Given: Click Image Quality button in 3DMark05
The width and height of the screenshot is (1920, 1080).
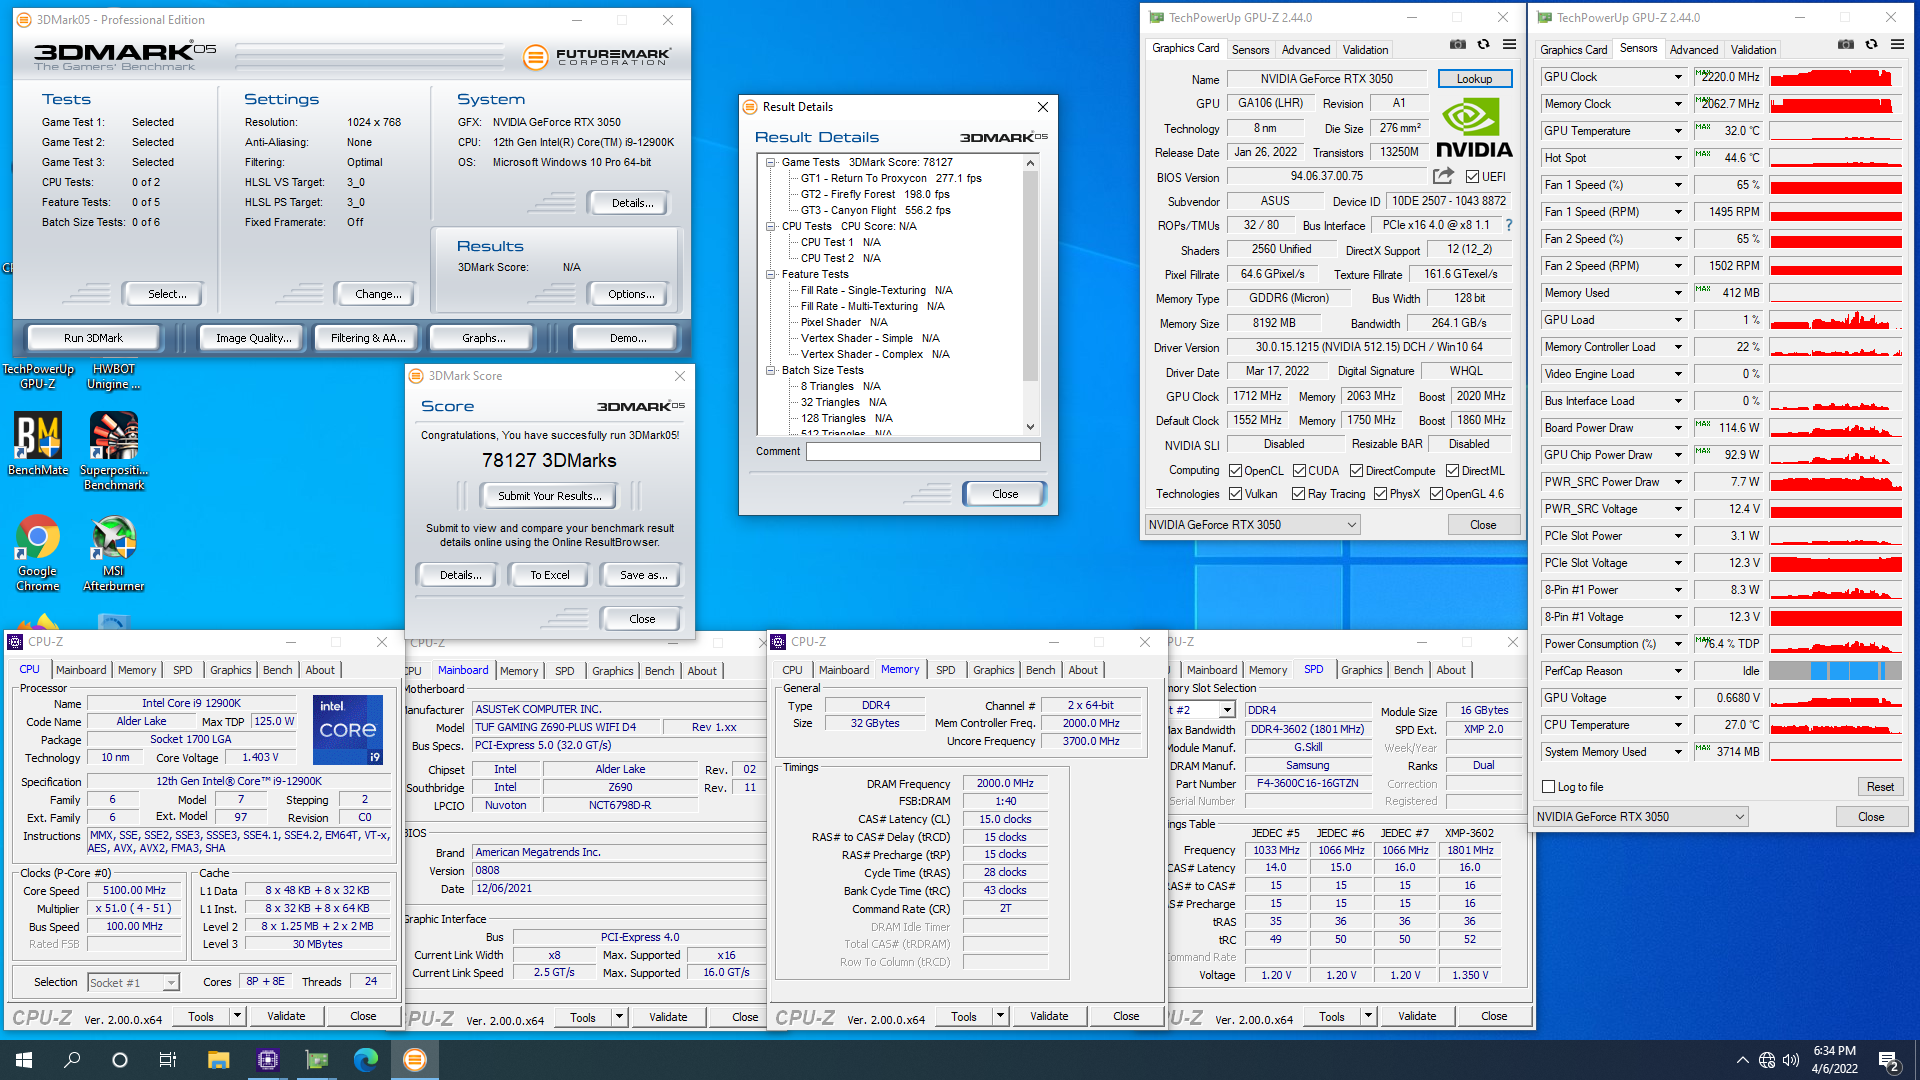Looking at the screenshot, I should tap(253, 338).
